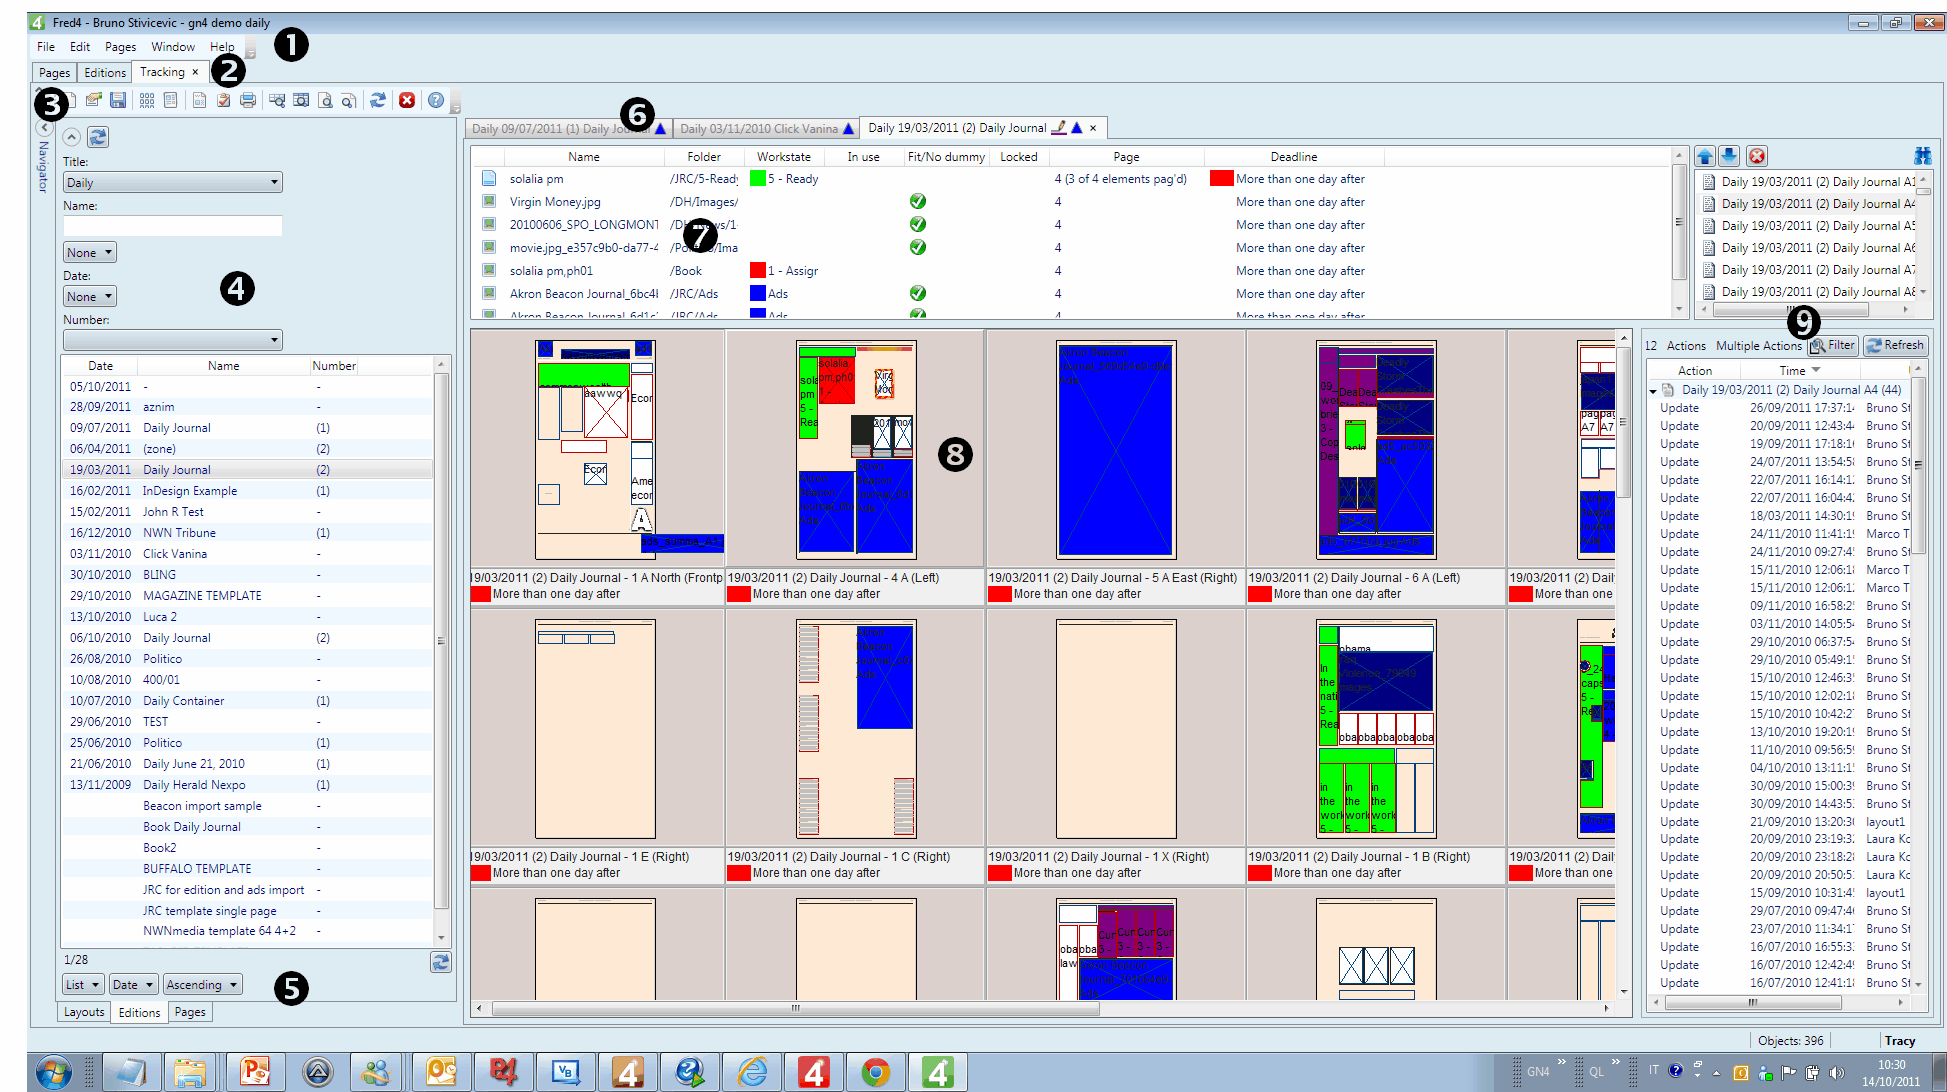Collapse the filter section with round up chevron
The image size is (1947, 1092).
(71, 137)
